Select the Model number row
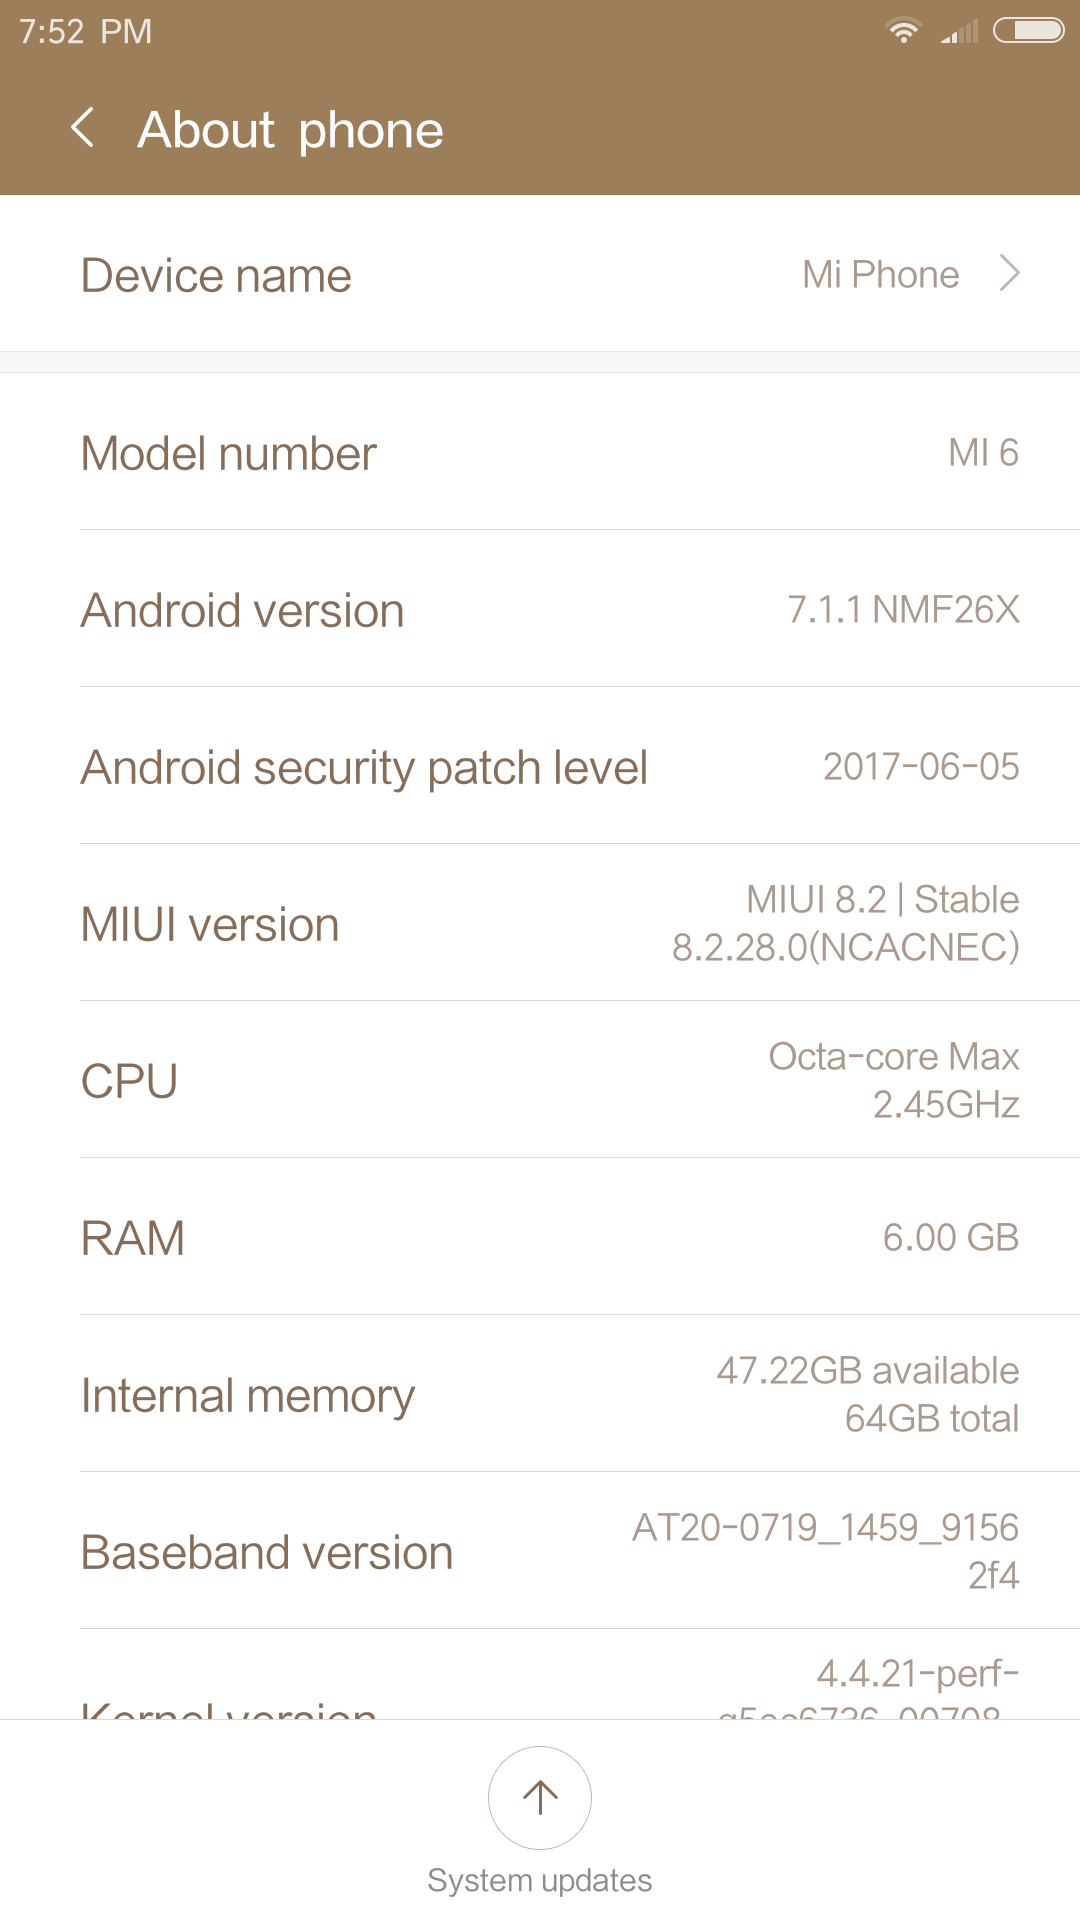 click(x=540, y=453)
